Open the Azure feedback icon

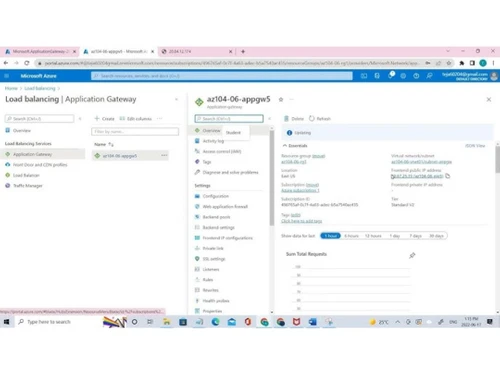(x=429, y=76)
